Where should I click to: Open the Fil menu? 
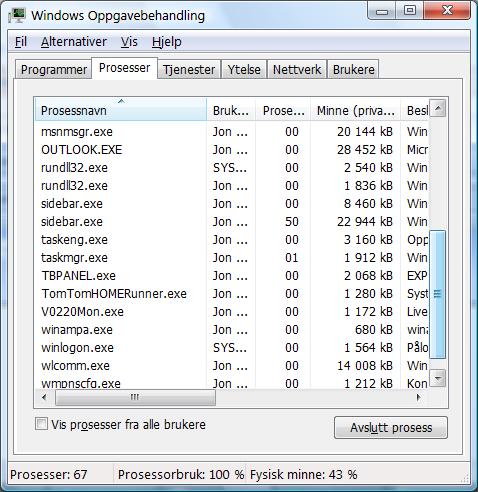click(x=21, y=42)
